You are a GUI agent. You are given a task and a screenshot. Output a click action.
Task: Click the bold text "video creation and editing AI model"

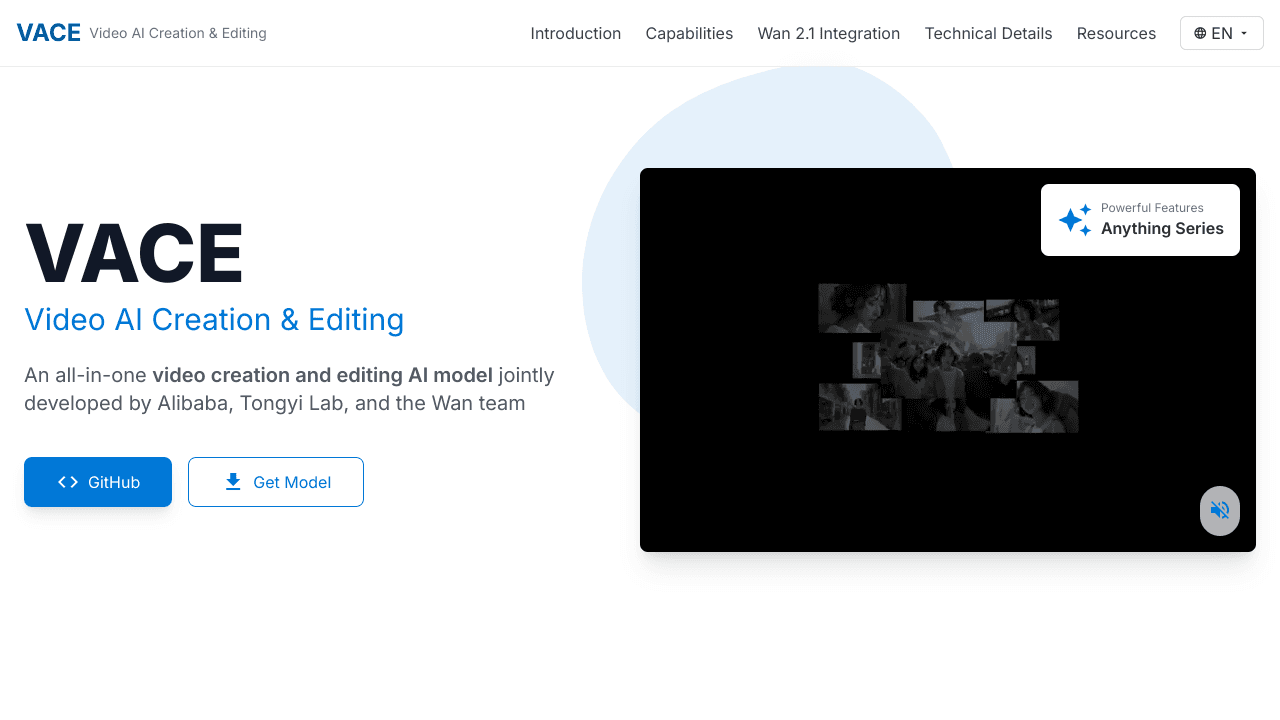(x=322, y=375)
